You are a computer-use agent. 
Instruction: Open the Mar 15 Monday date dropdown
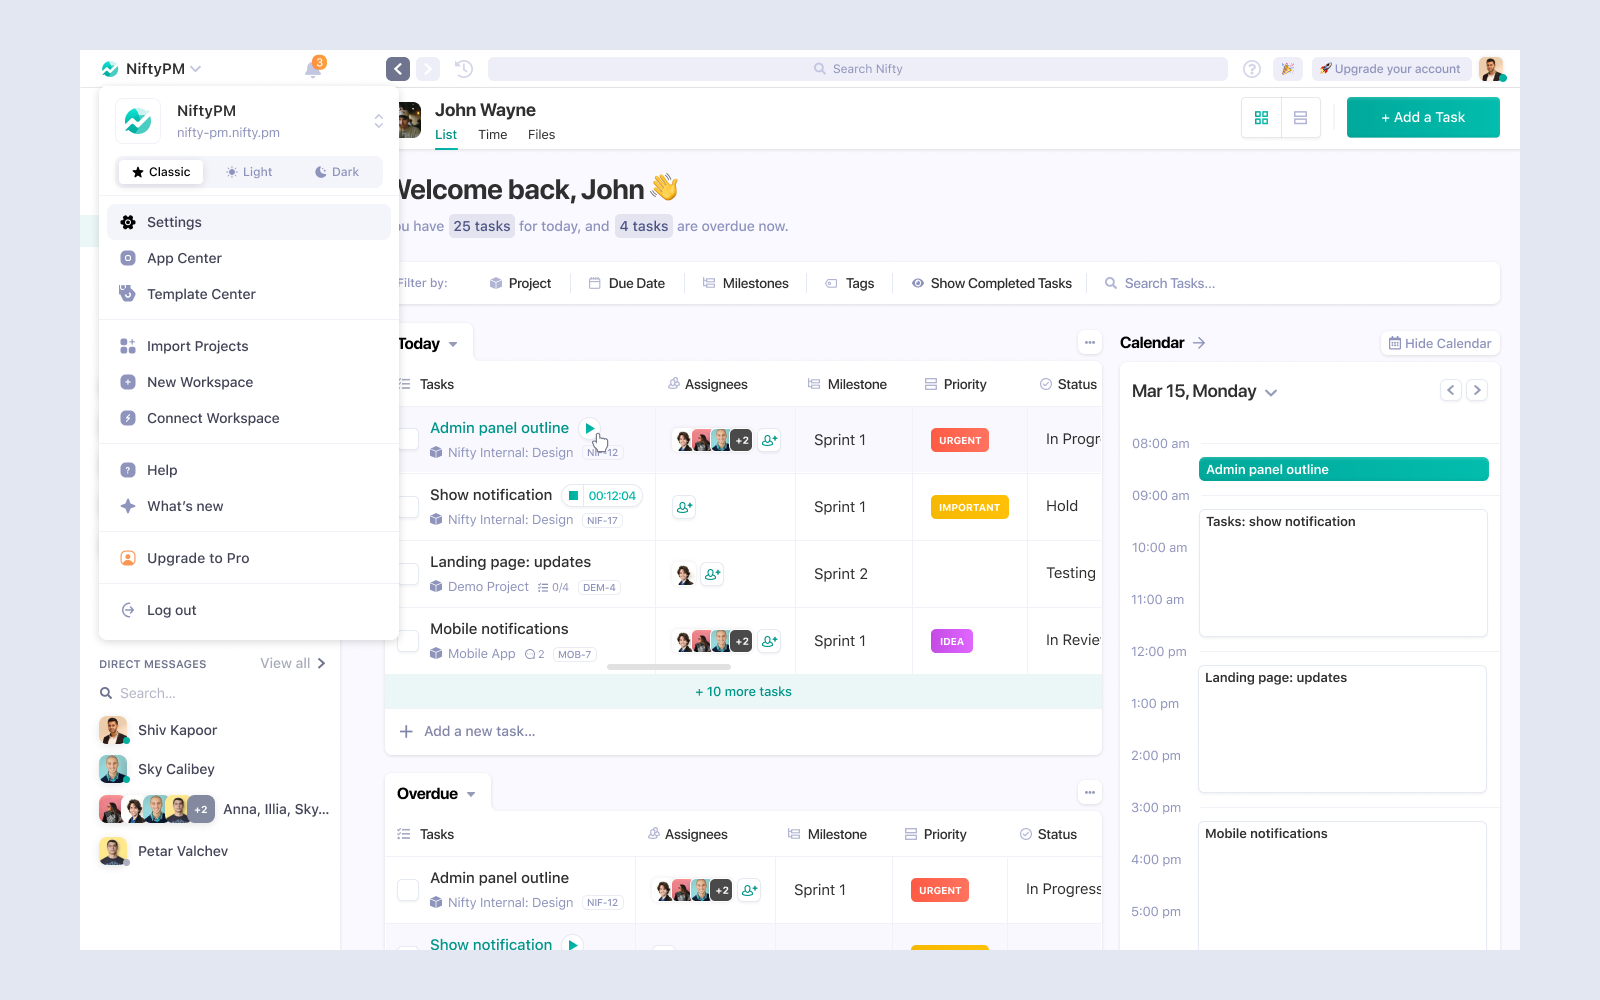click(x=1271, y=392)
